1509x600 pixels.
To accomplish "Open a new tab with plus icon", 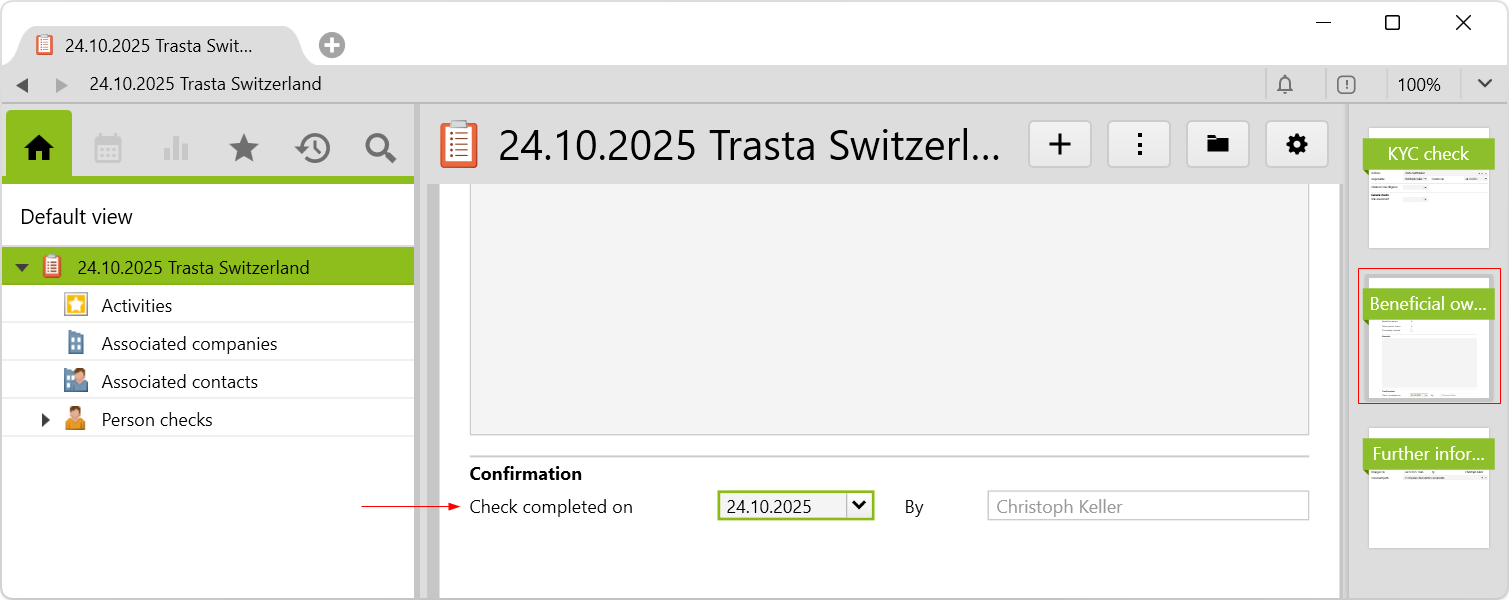I will [332, 45].
